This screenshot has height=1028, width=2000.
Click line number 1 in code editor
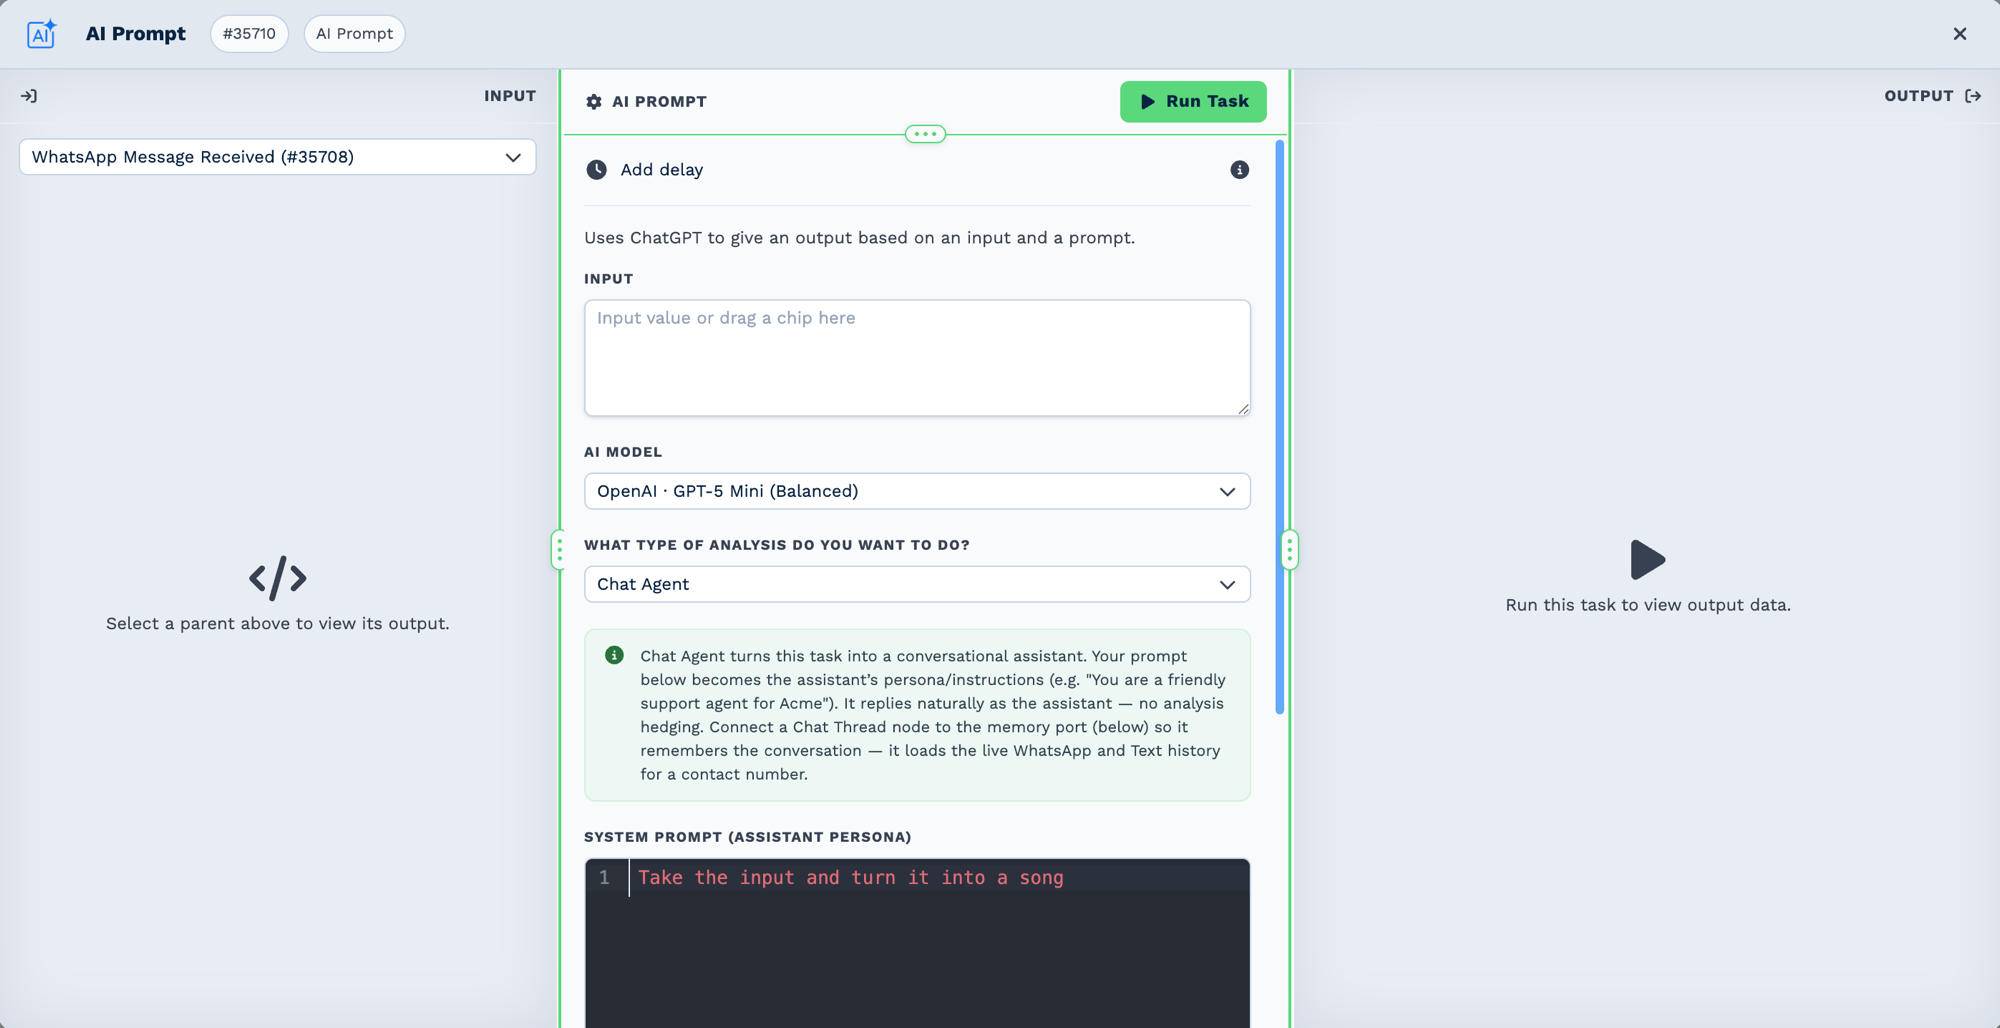pyautogui.click(x=604, y=877)
